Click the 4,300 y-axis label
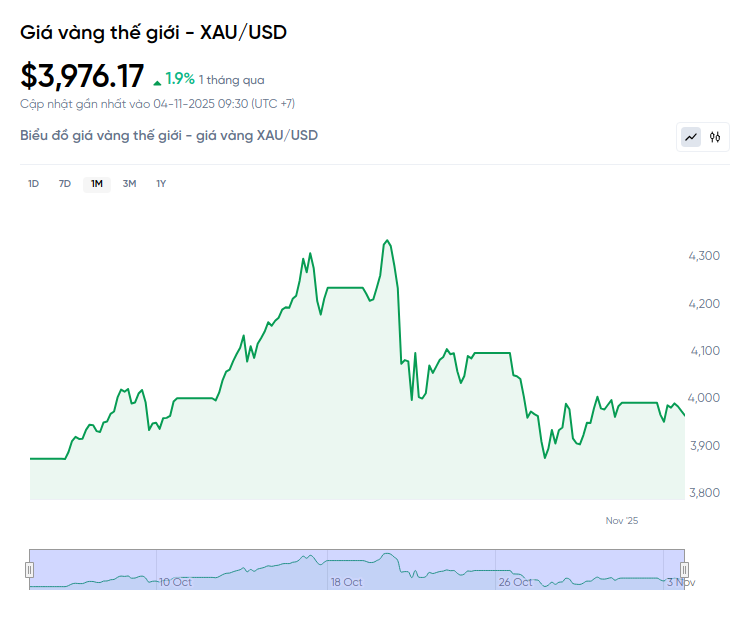 (704, 256)
